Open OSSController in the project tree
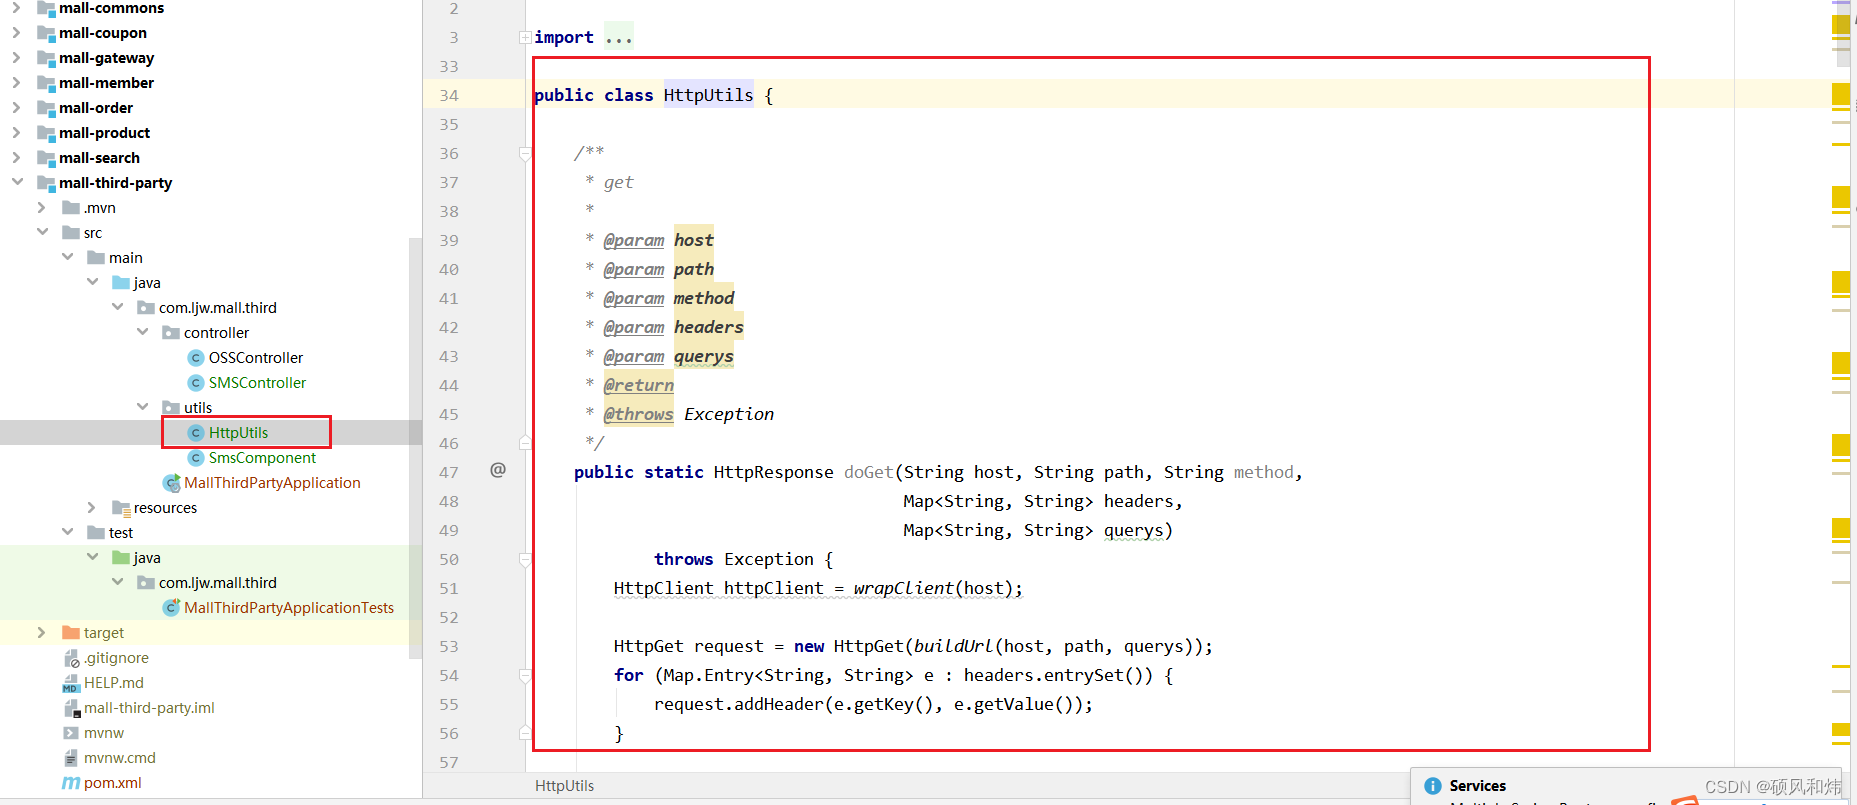This screenshot has width=1857, height=805. (256, 358)
